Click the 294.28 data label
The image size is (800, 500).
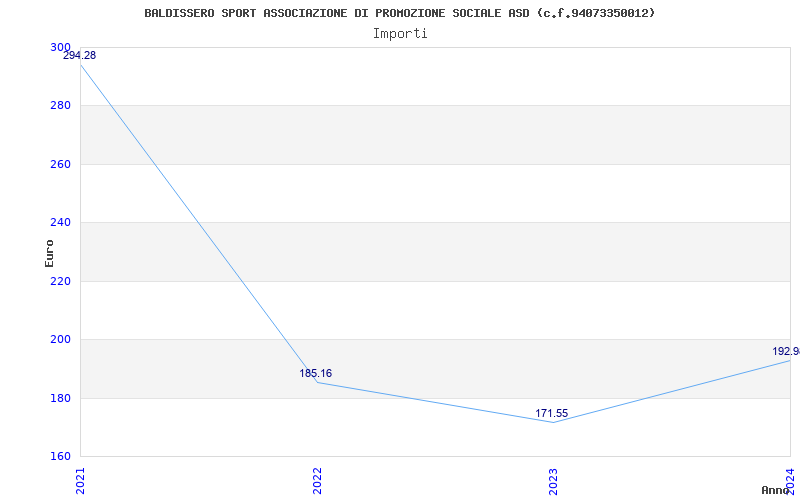tap(80, 55)
